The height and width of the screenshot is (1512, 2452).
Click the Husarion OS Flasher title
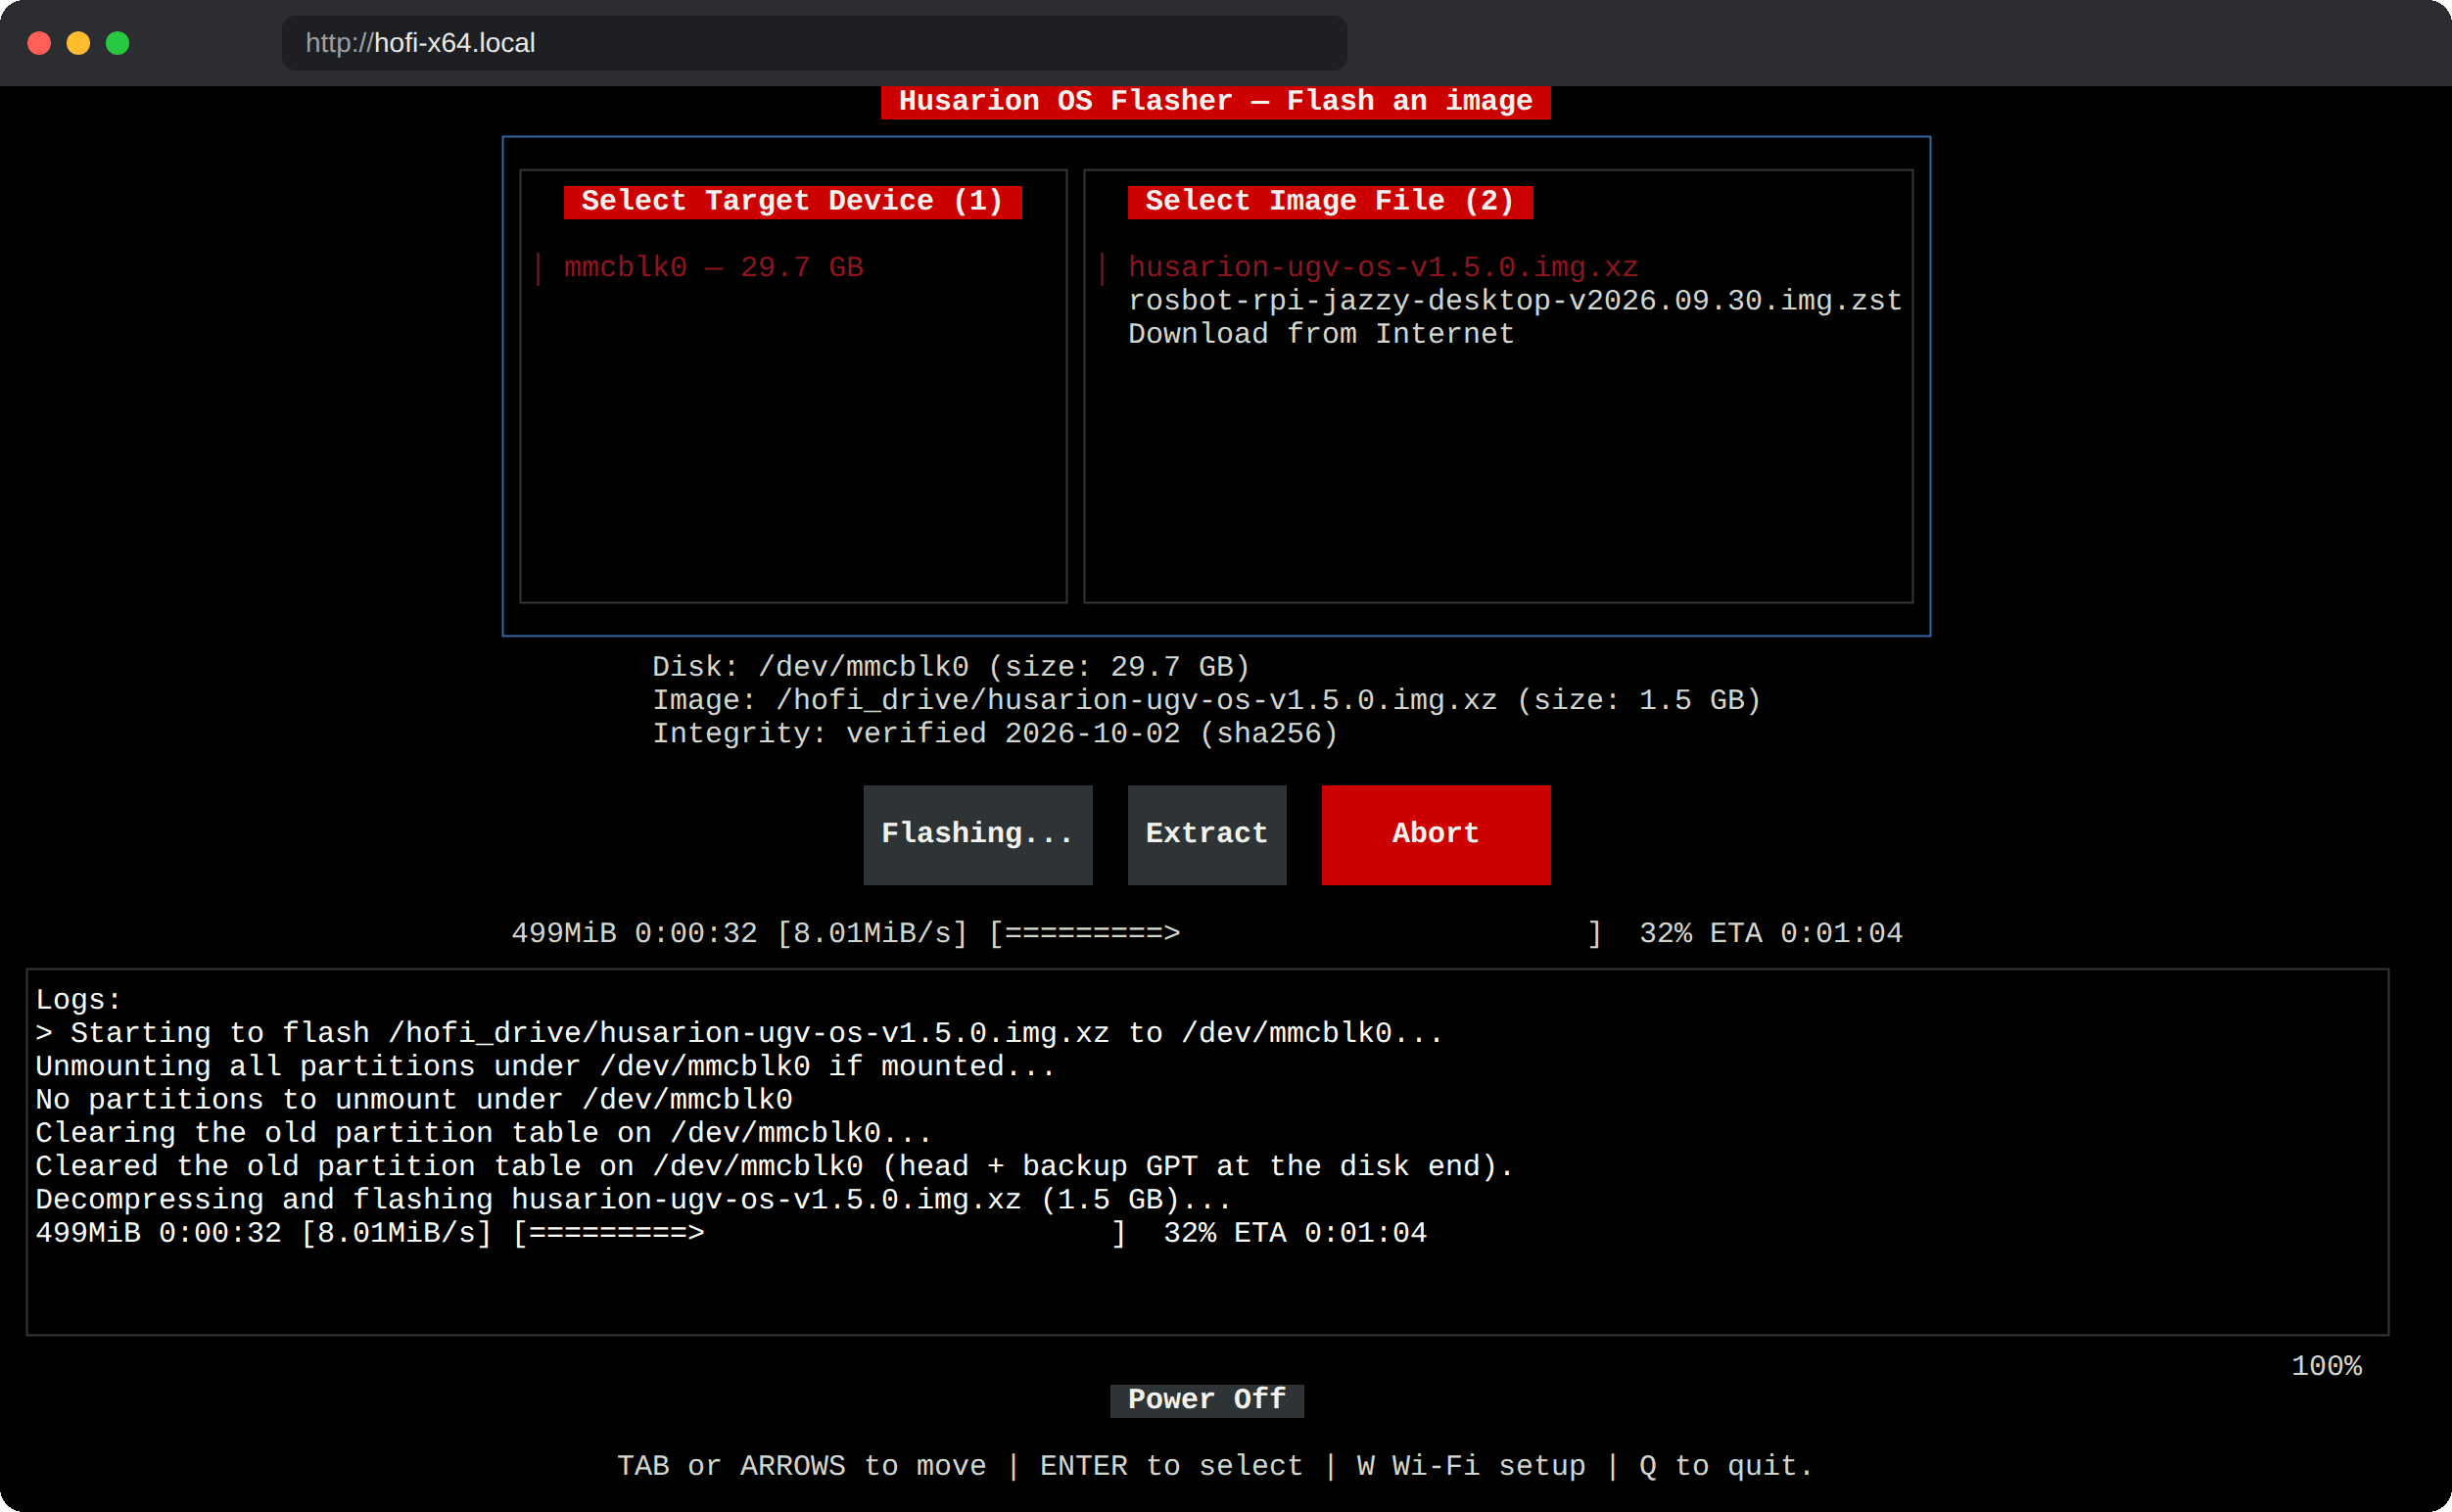tap(1215, 101)
